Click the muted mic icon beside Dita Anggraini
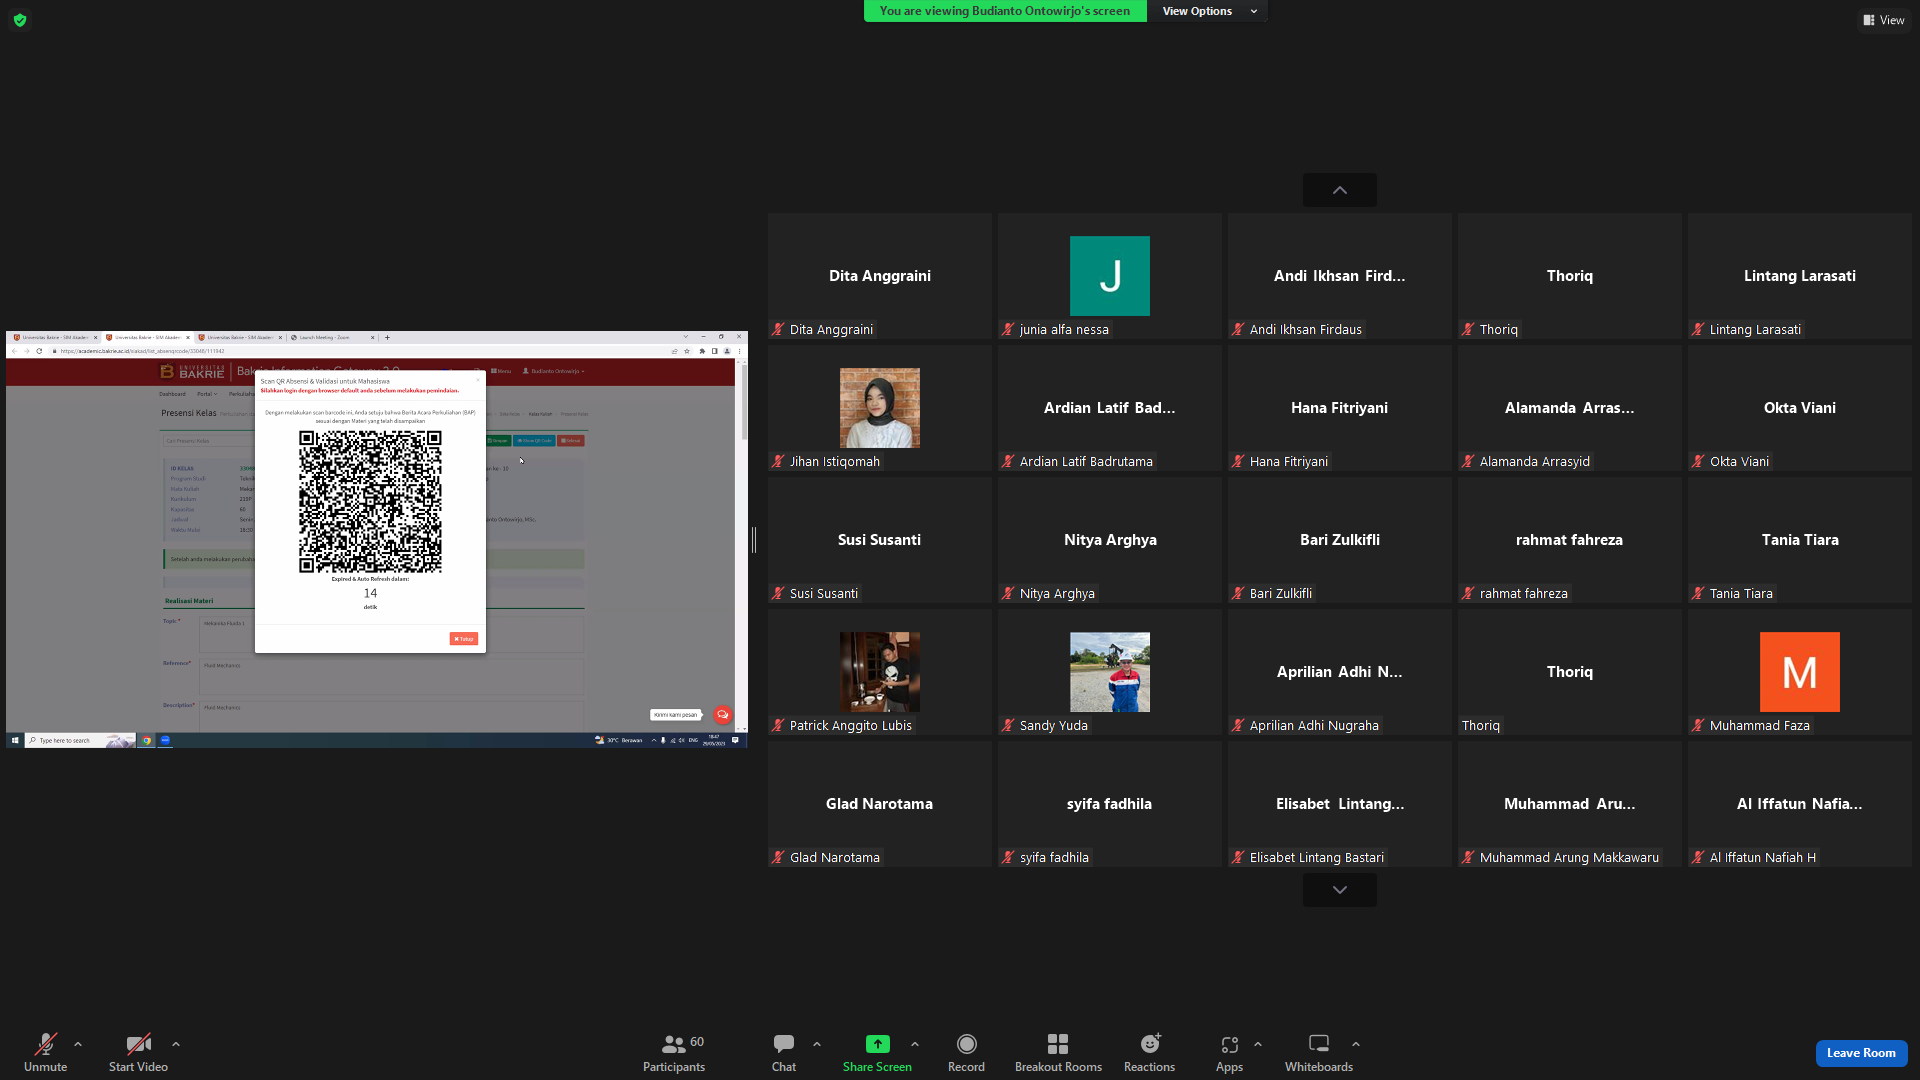The image size is (1920, 1080). coord(778,329)
